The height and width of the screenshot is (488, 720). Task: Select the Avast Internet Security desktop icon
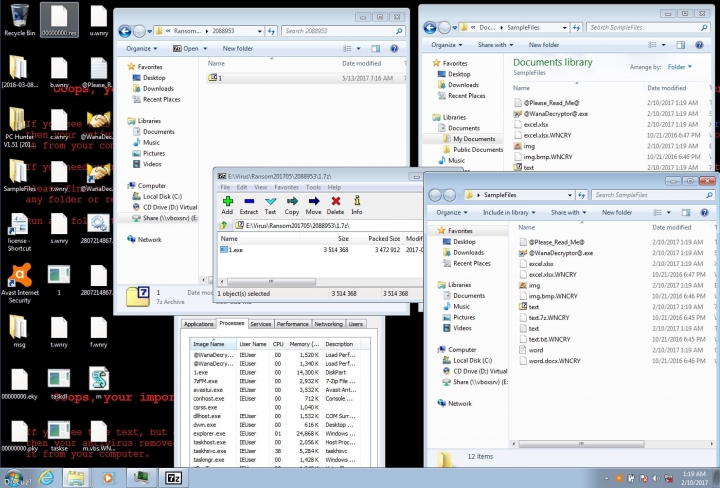click(x=20, y=283)
